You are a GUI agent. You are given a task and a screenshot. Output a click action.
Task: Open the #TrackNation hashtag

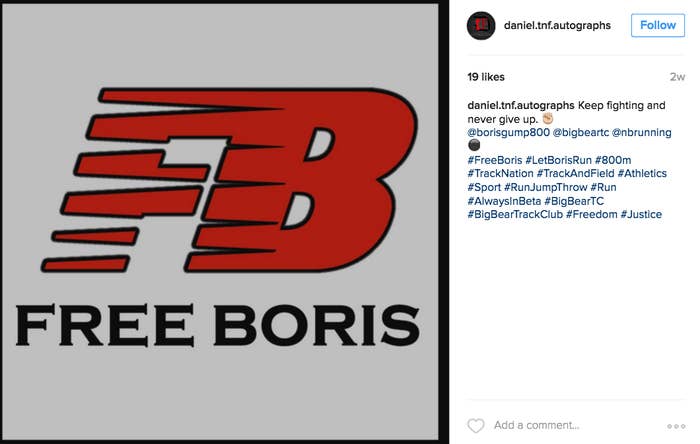500,173
